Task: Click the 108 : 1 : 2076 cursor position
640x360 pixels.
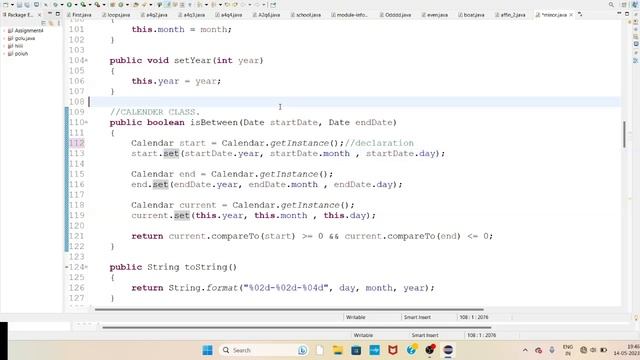Action: [473, 317]
